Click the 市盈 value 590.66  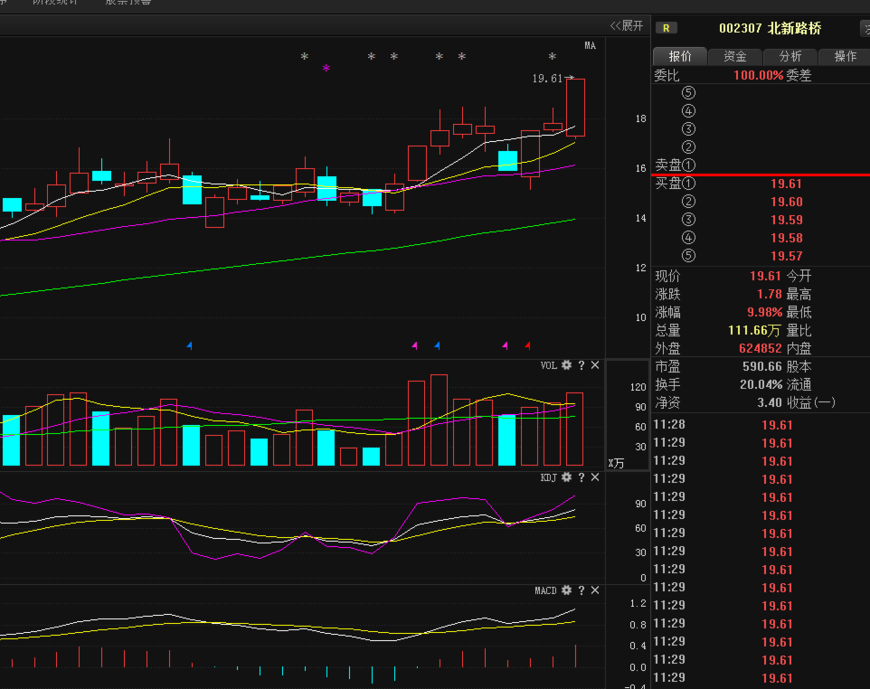coord(762,367)
